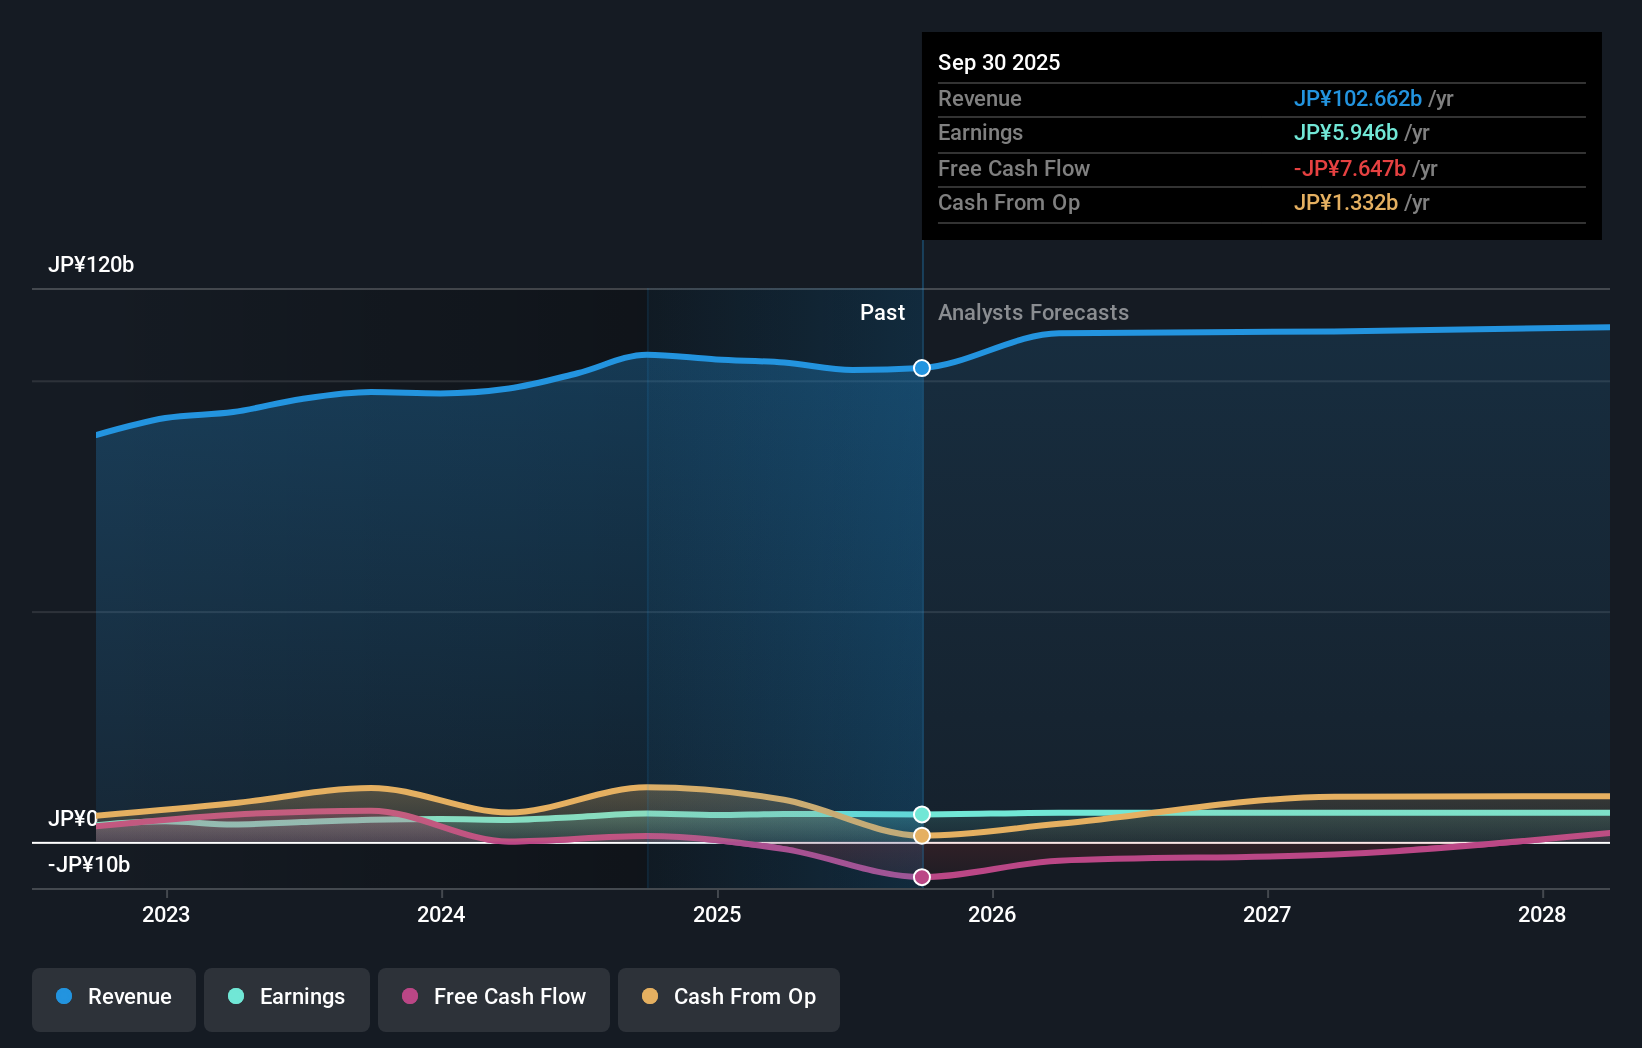Toggle the Revenue series visibility
1642x1048 pixels.
pos(113,997)
